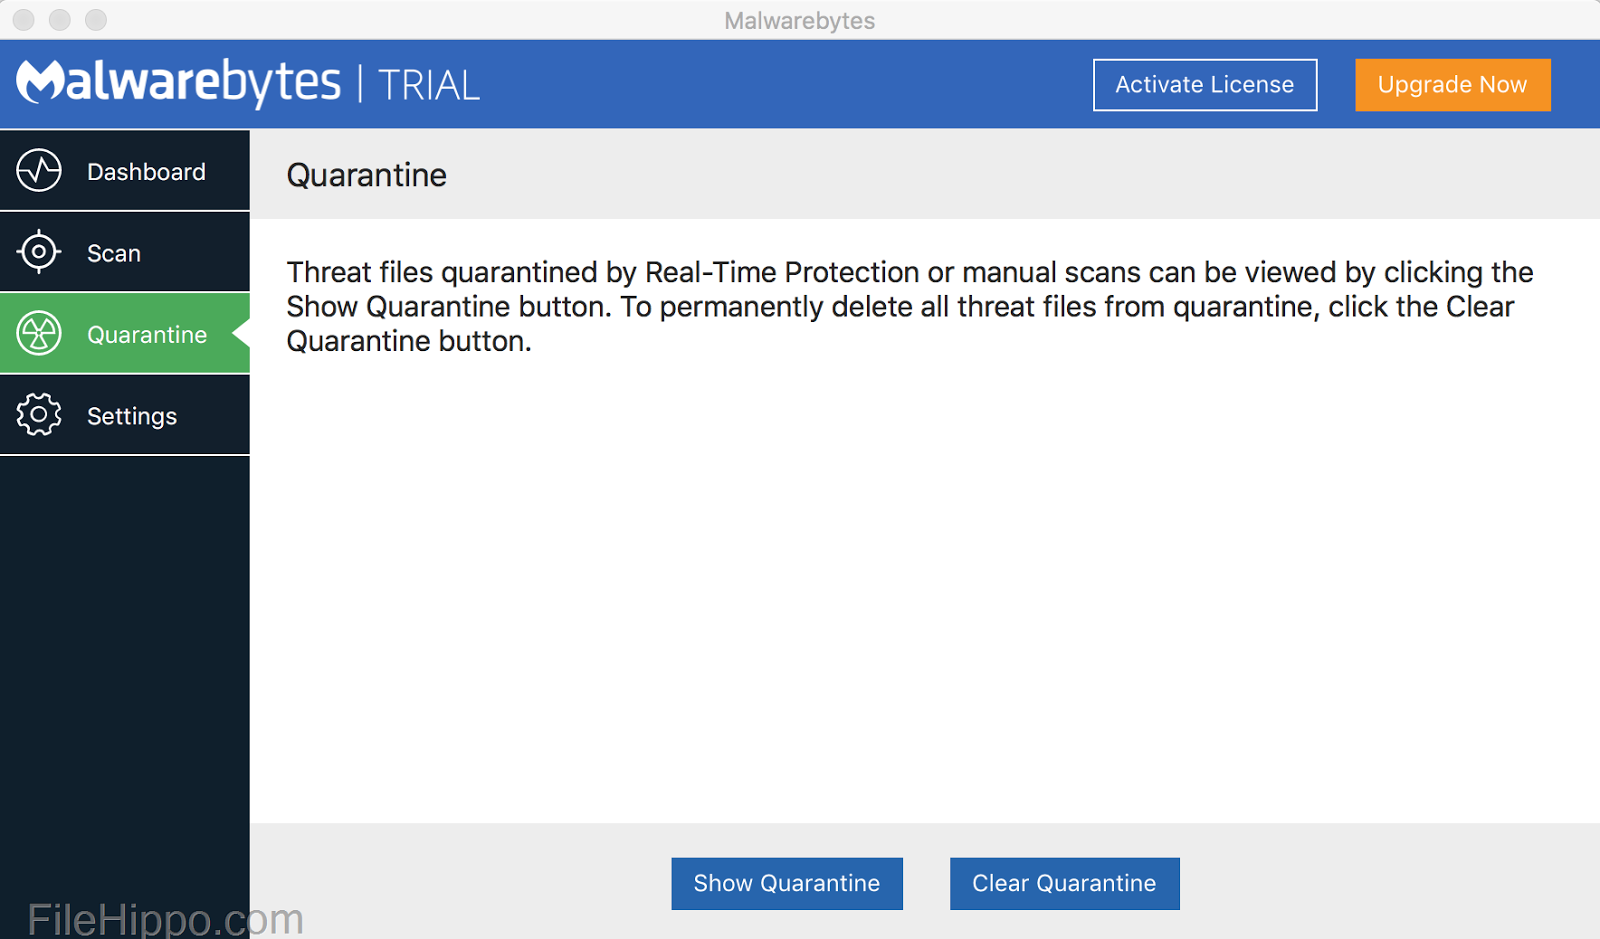Go to the Settings sidebar entry

click(132, 416)
